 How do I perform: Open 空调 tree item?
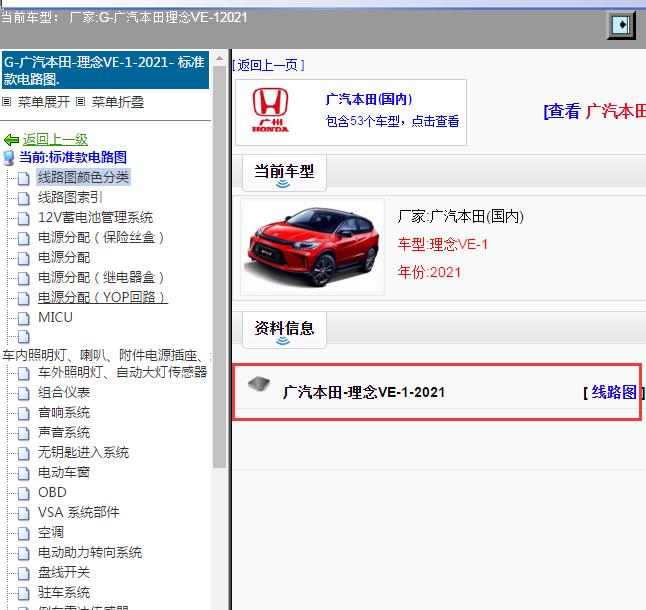51,532
